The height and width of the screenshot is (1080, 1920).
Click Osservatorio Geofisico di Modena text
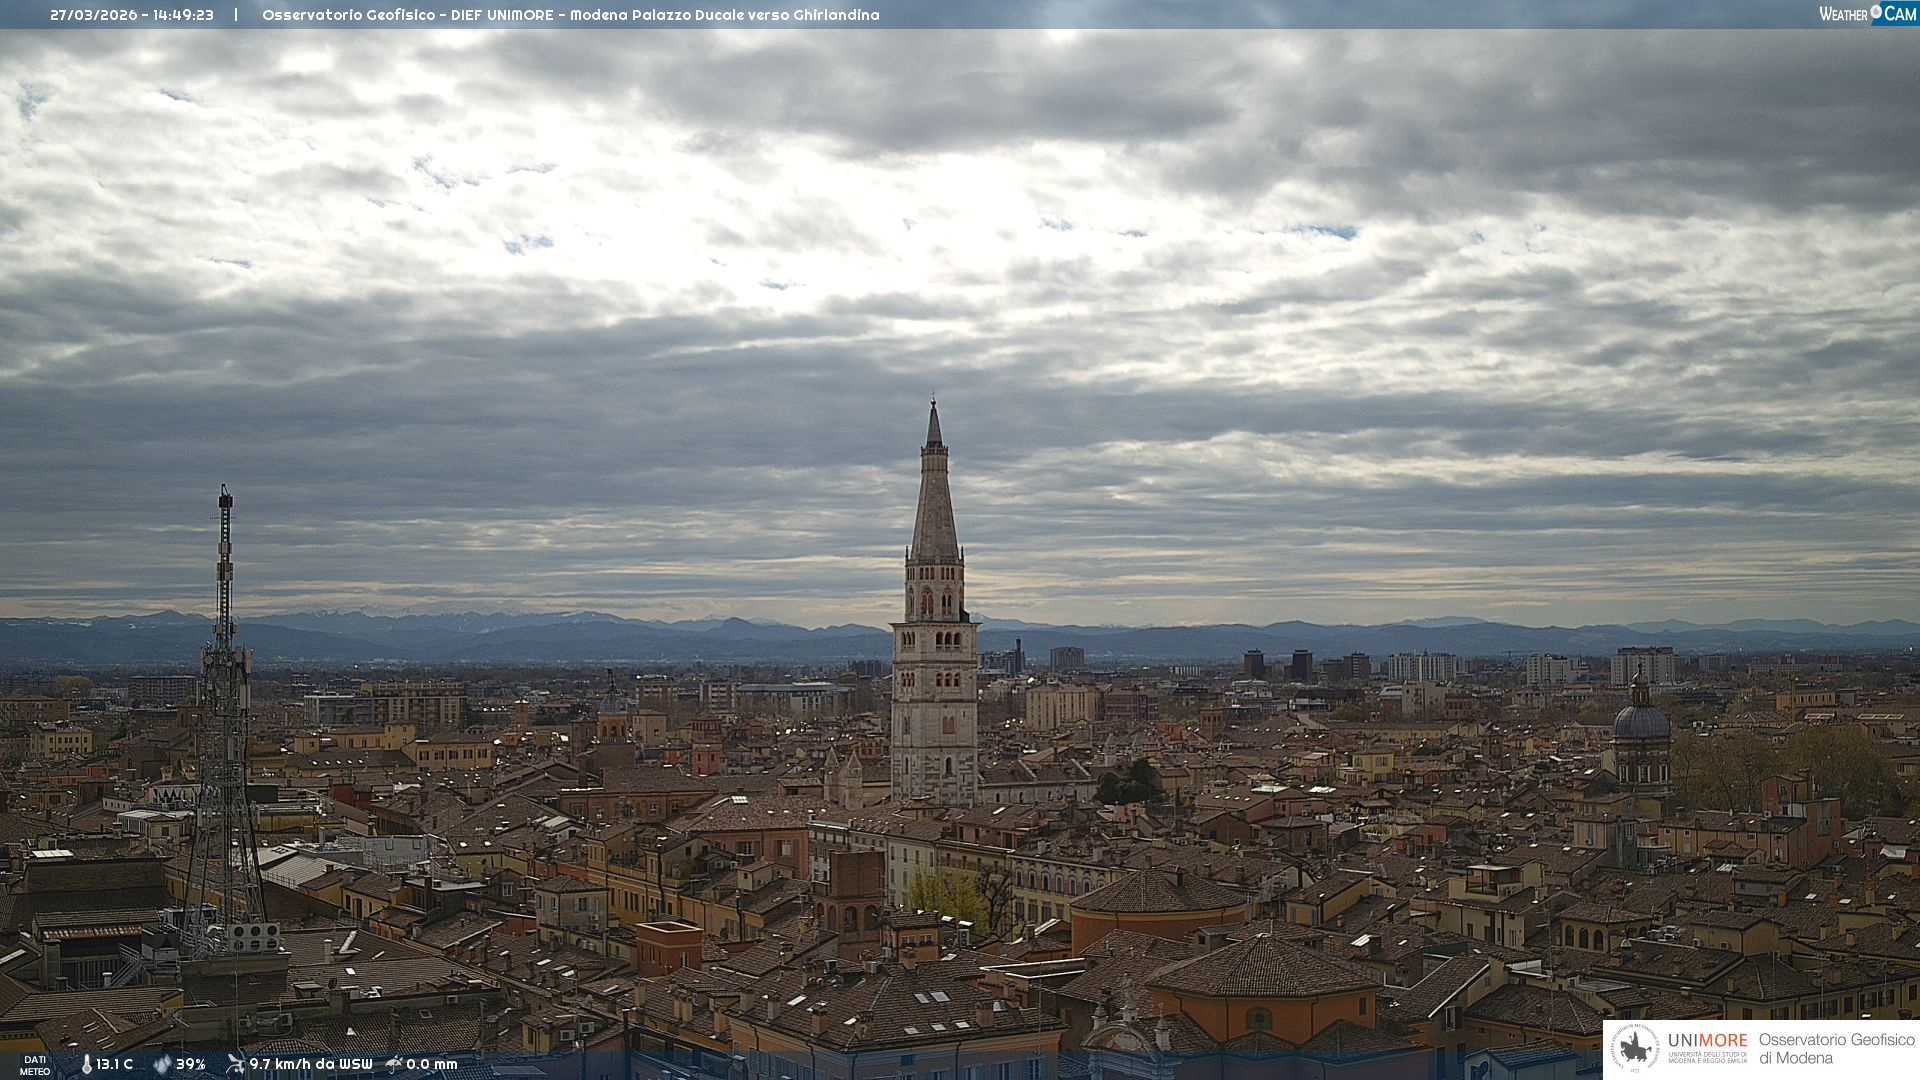click(1836, 1049)
